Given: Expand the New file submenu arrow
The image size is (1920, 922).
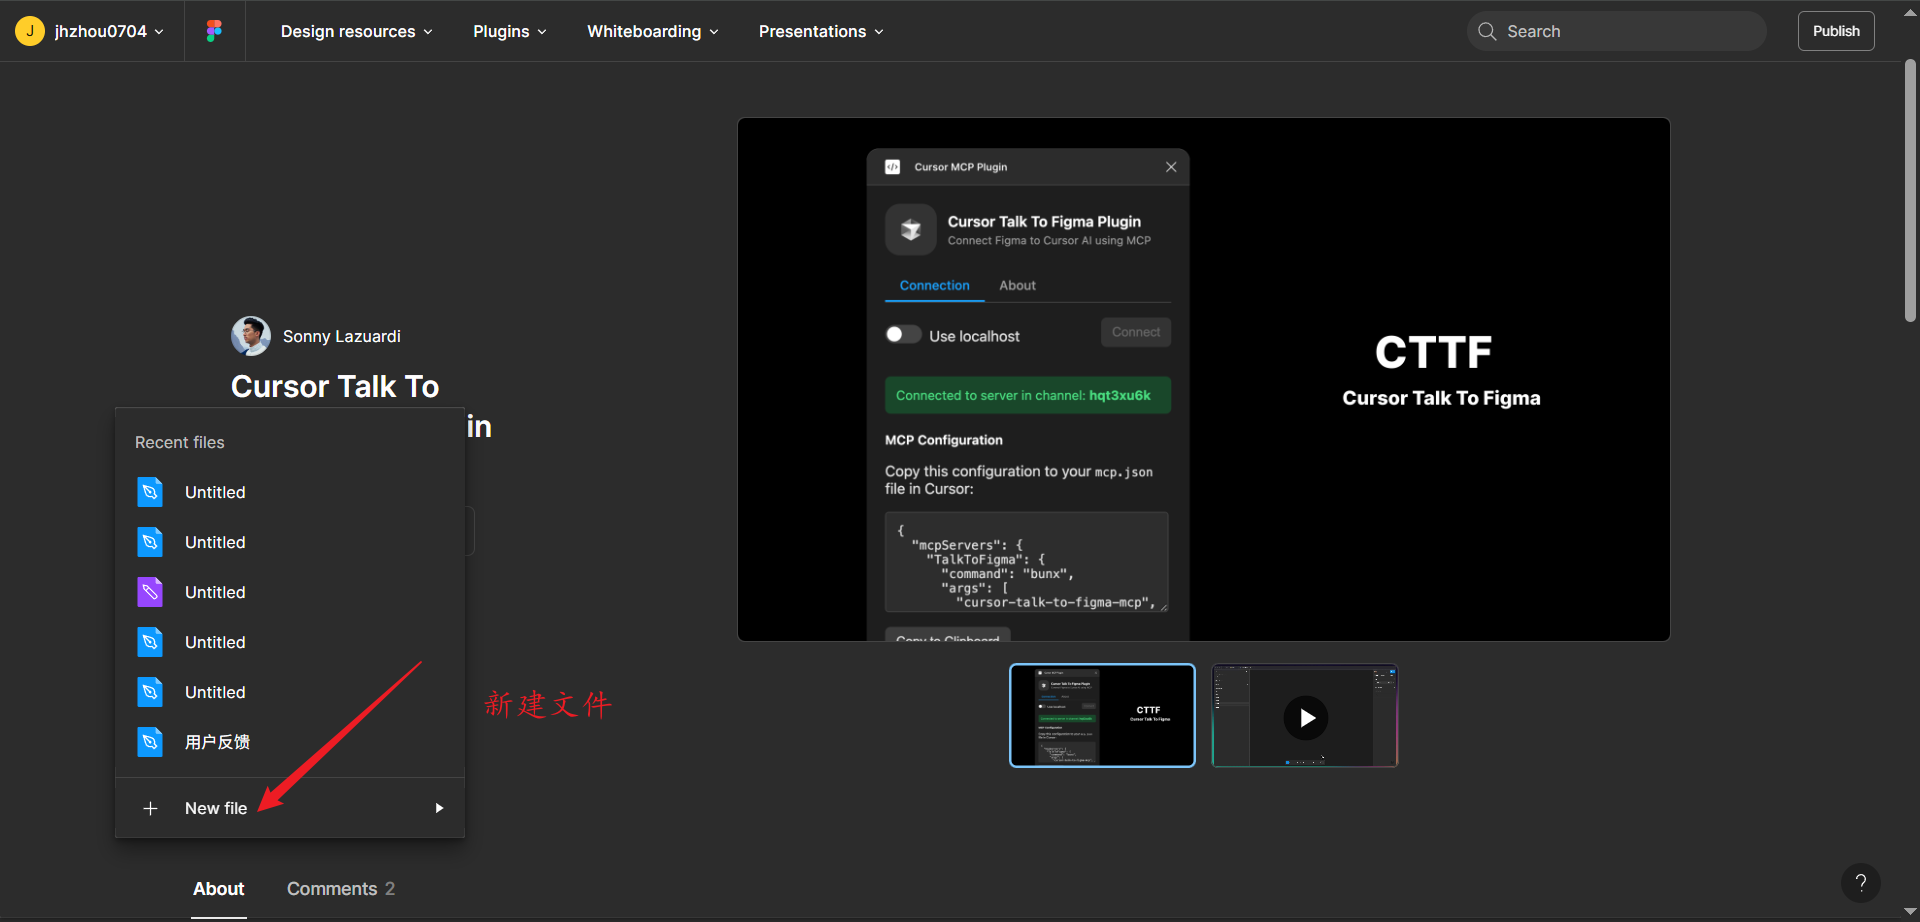Looking at the screenshot, I should [439, 808].
